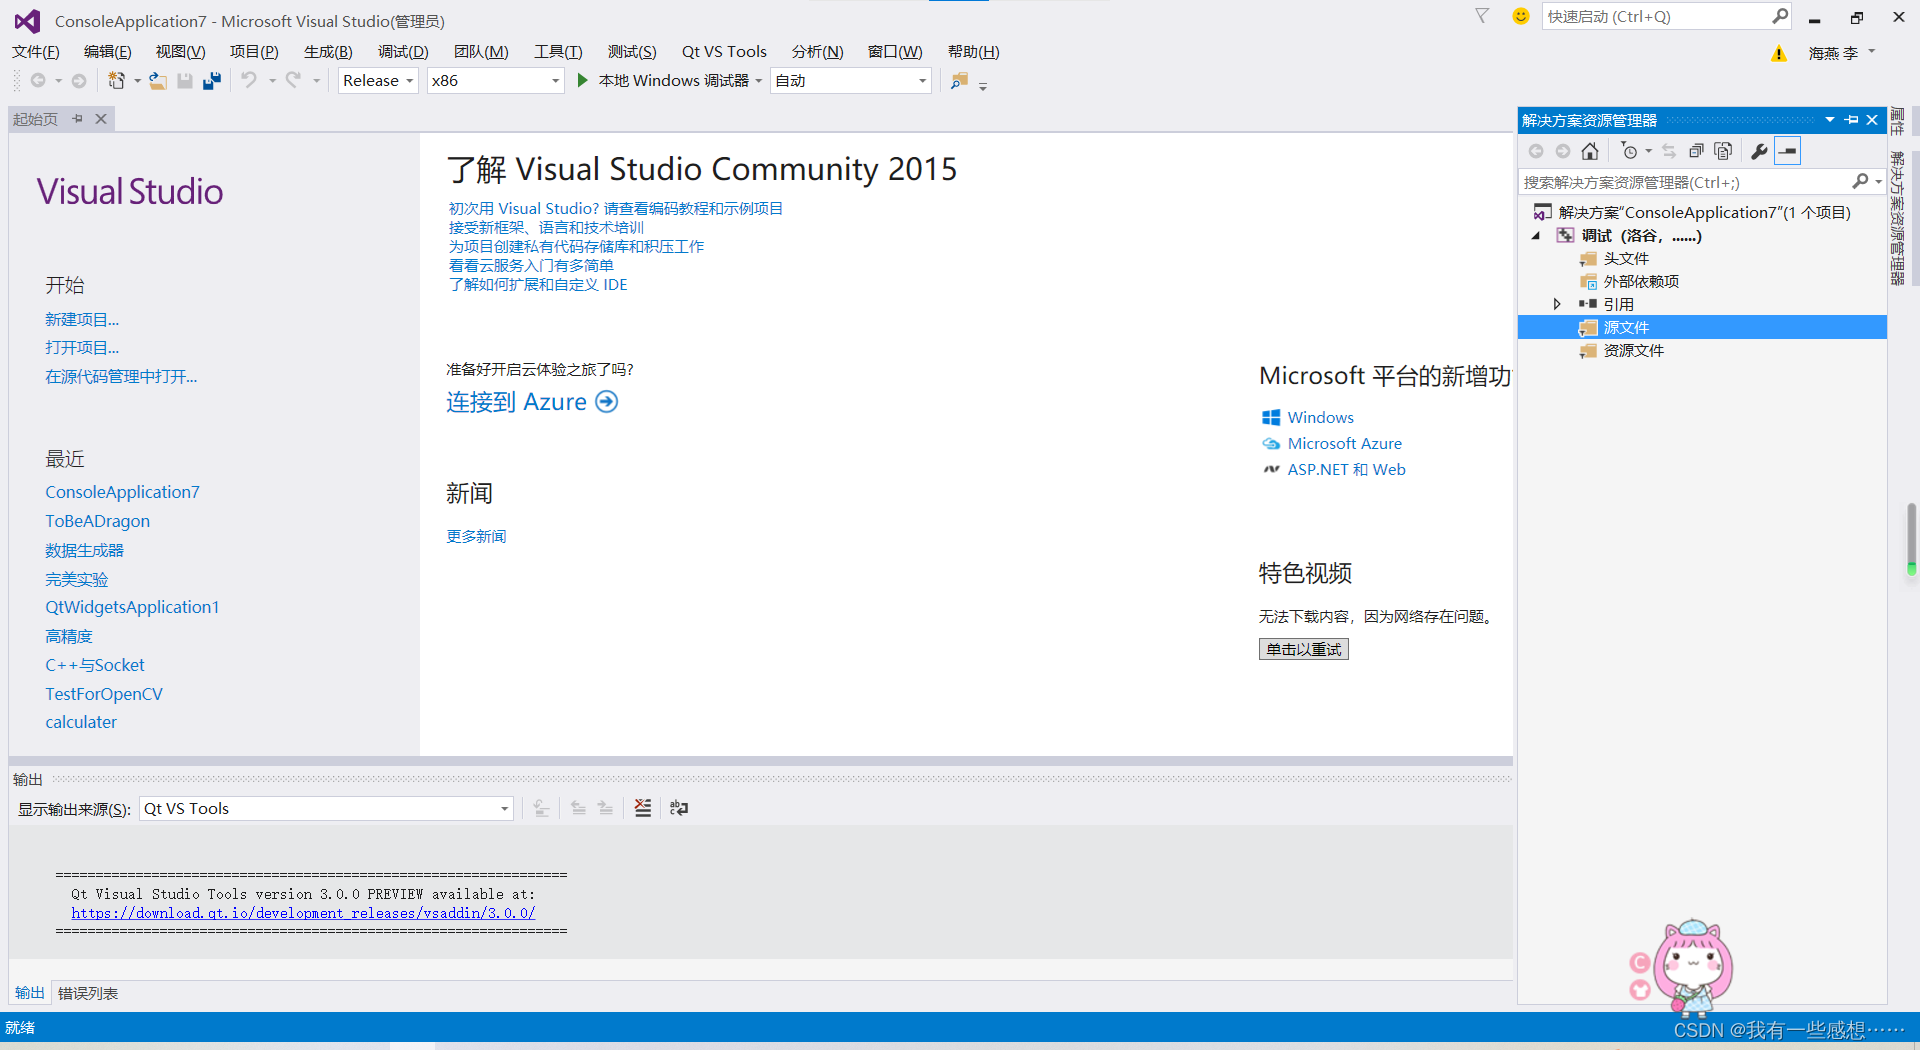Click the Microsoft Azure platform link
Image resolution: width=1920 pixels, height=1050 pixels.
tap(1344, 443)
